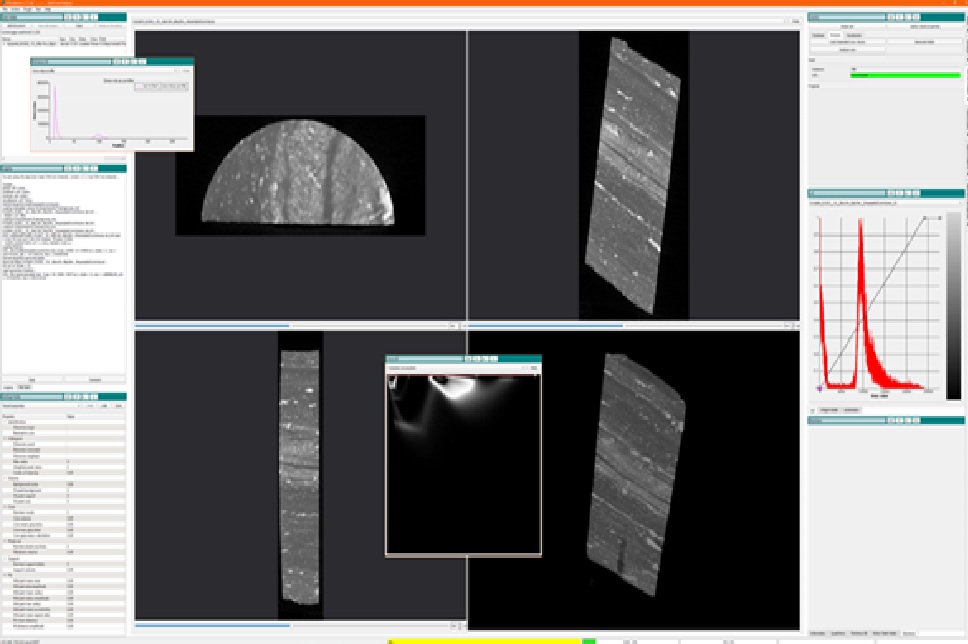This screenshot has width=968, height=644.
Task: Click first icon in histogram popup header
Action: [119, 62]
